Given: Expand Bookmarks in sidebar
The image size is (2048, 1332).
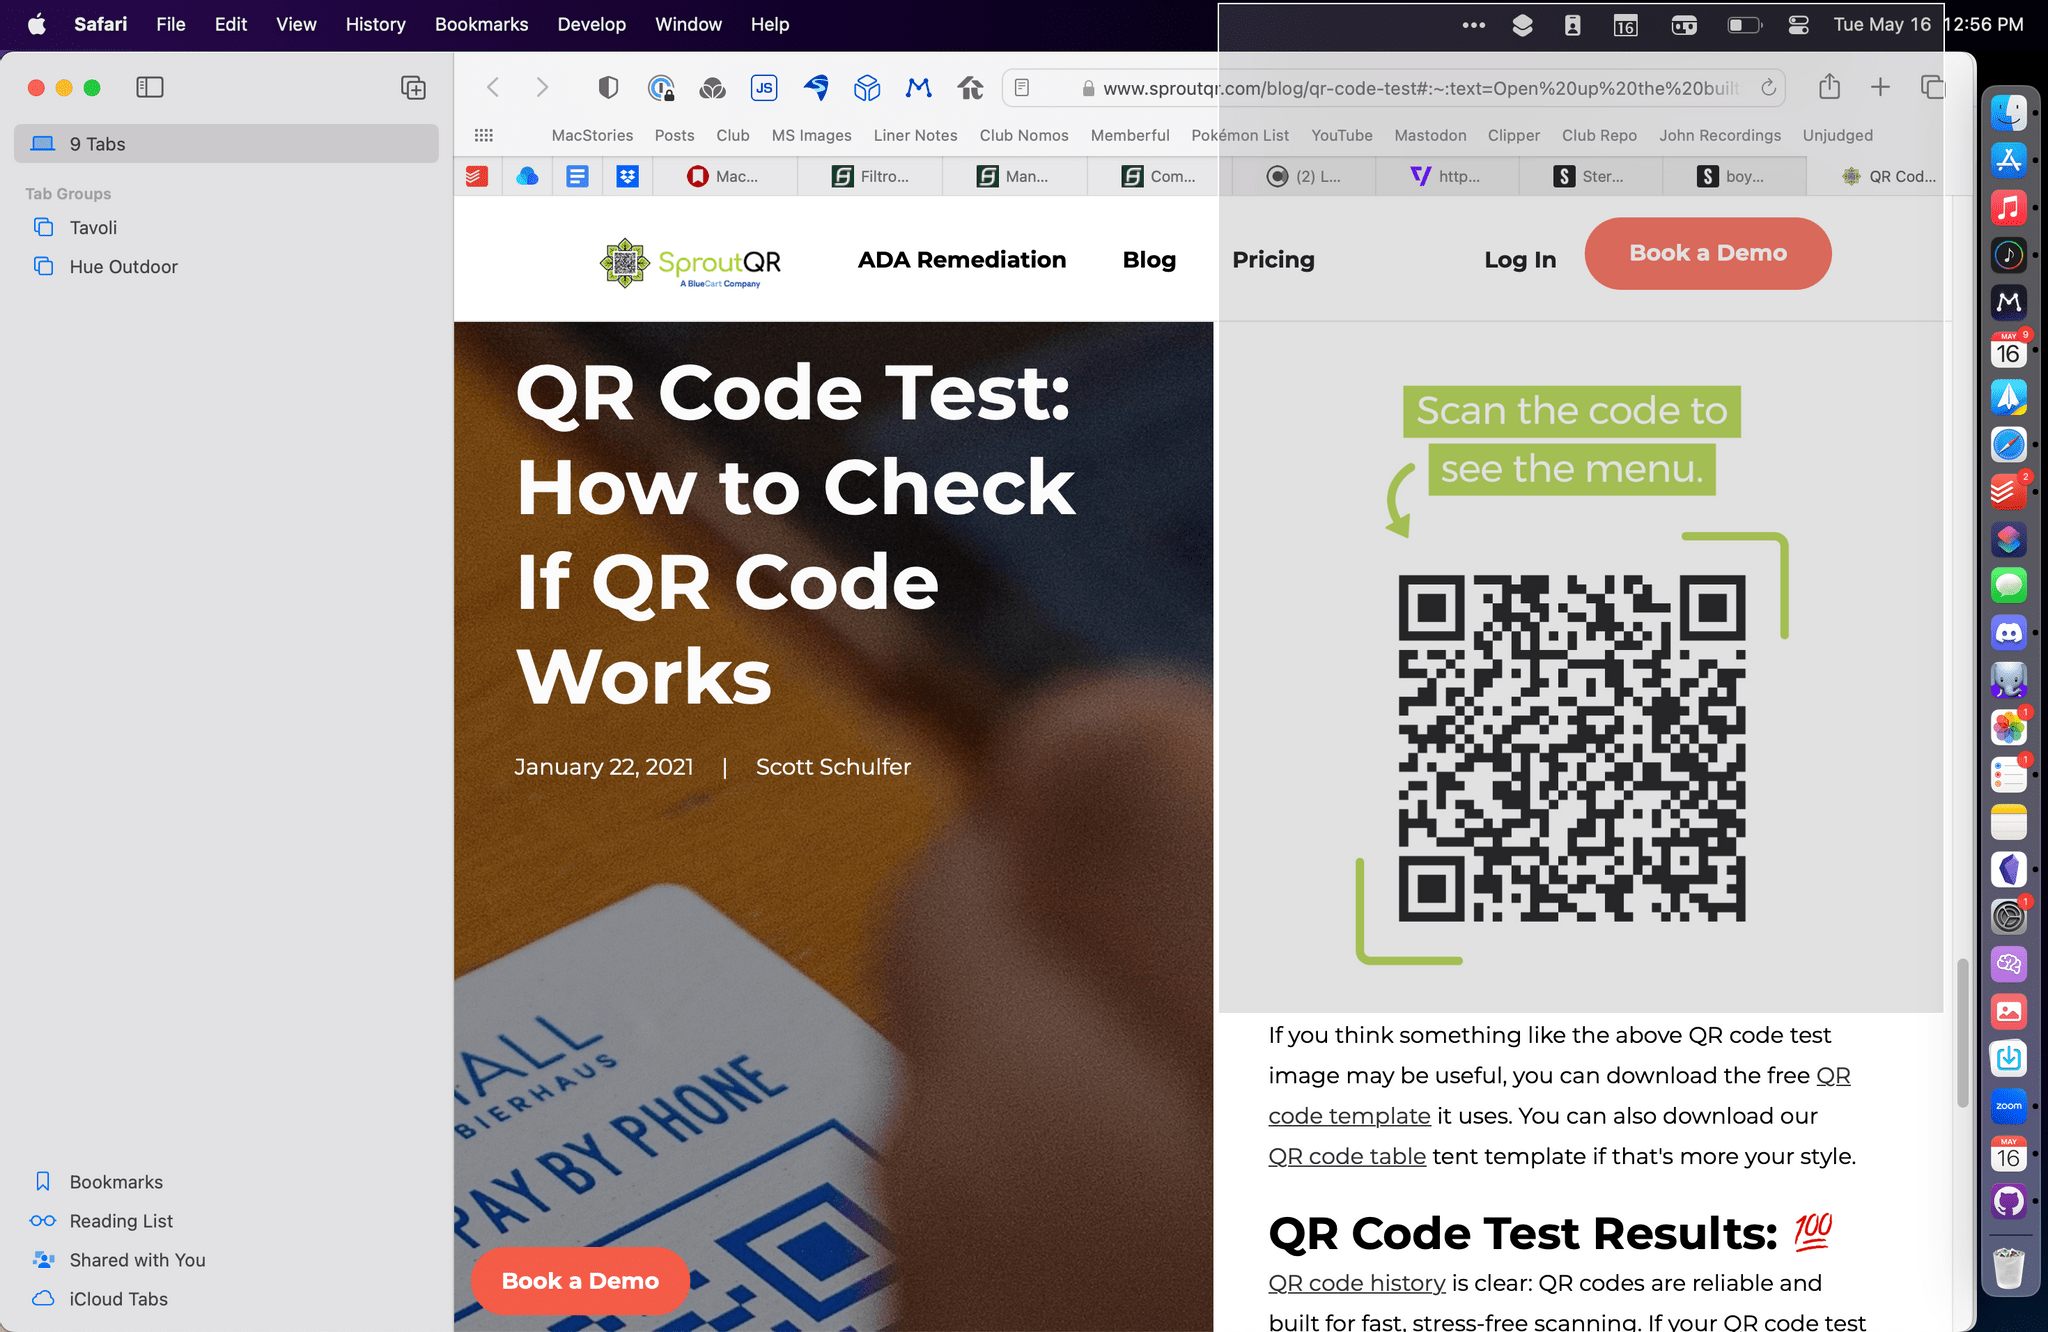Looking at the screenshot, I should click(115, 1180).
